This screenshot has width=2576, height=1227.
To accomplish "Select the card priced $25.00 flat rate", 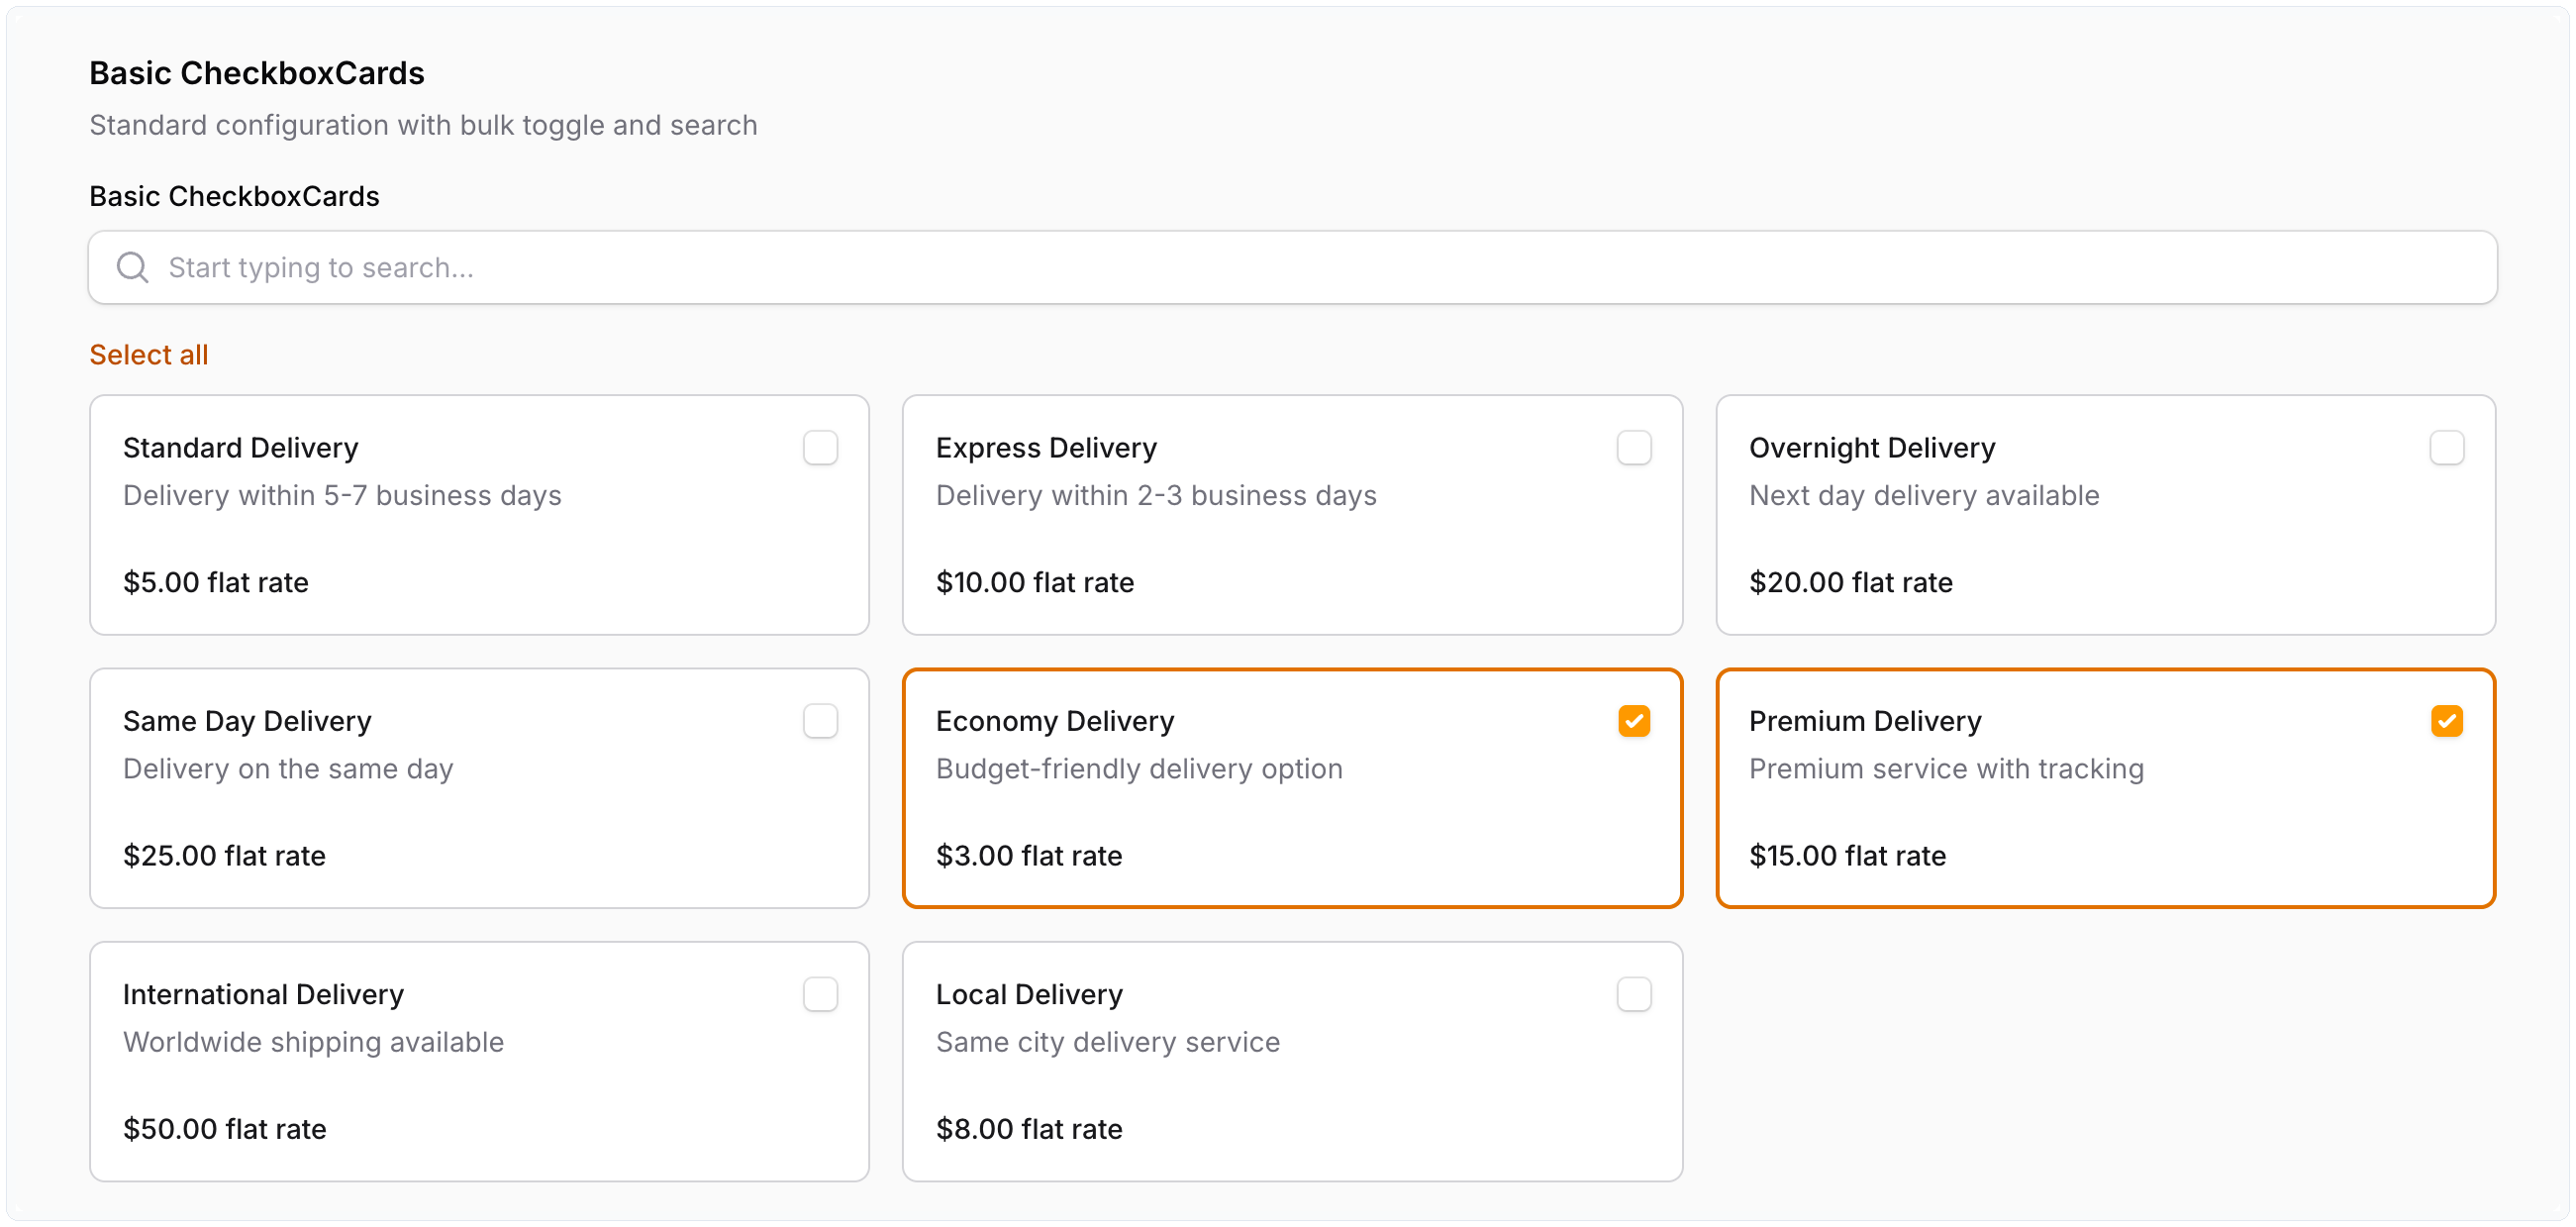I will (224, 855).
